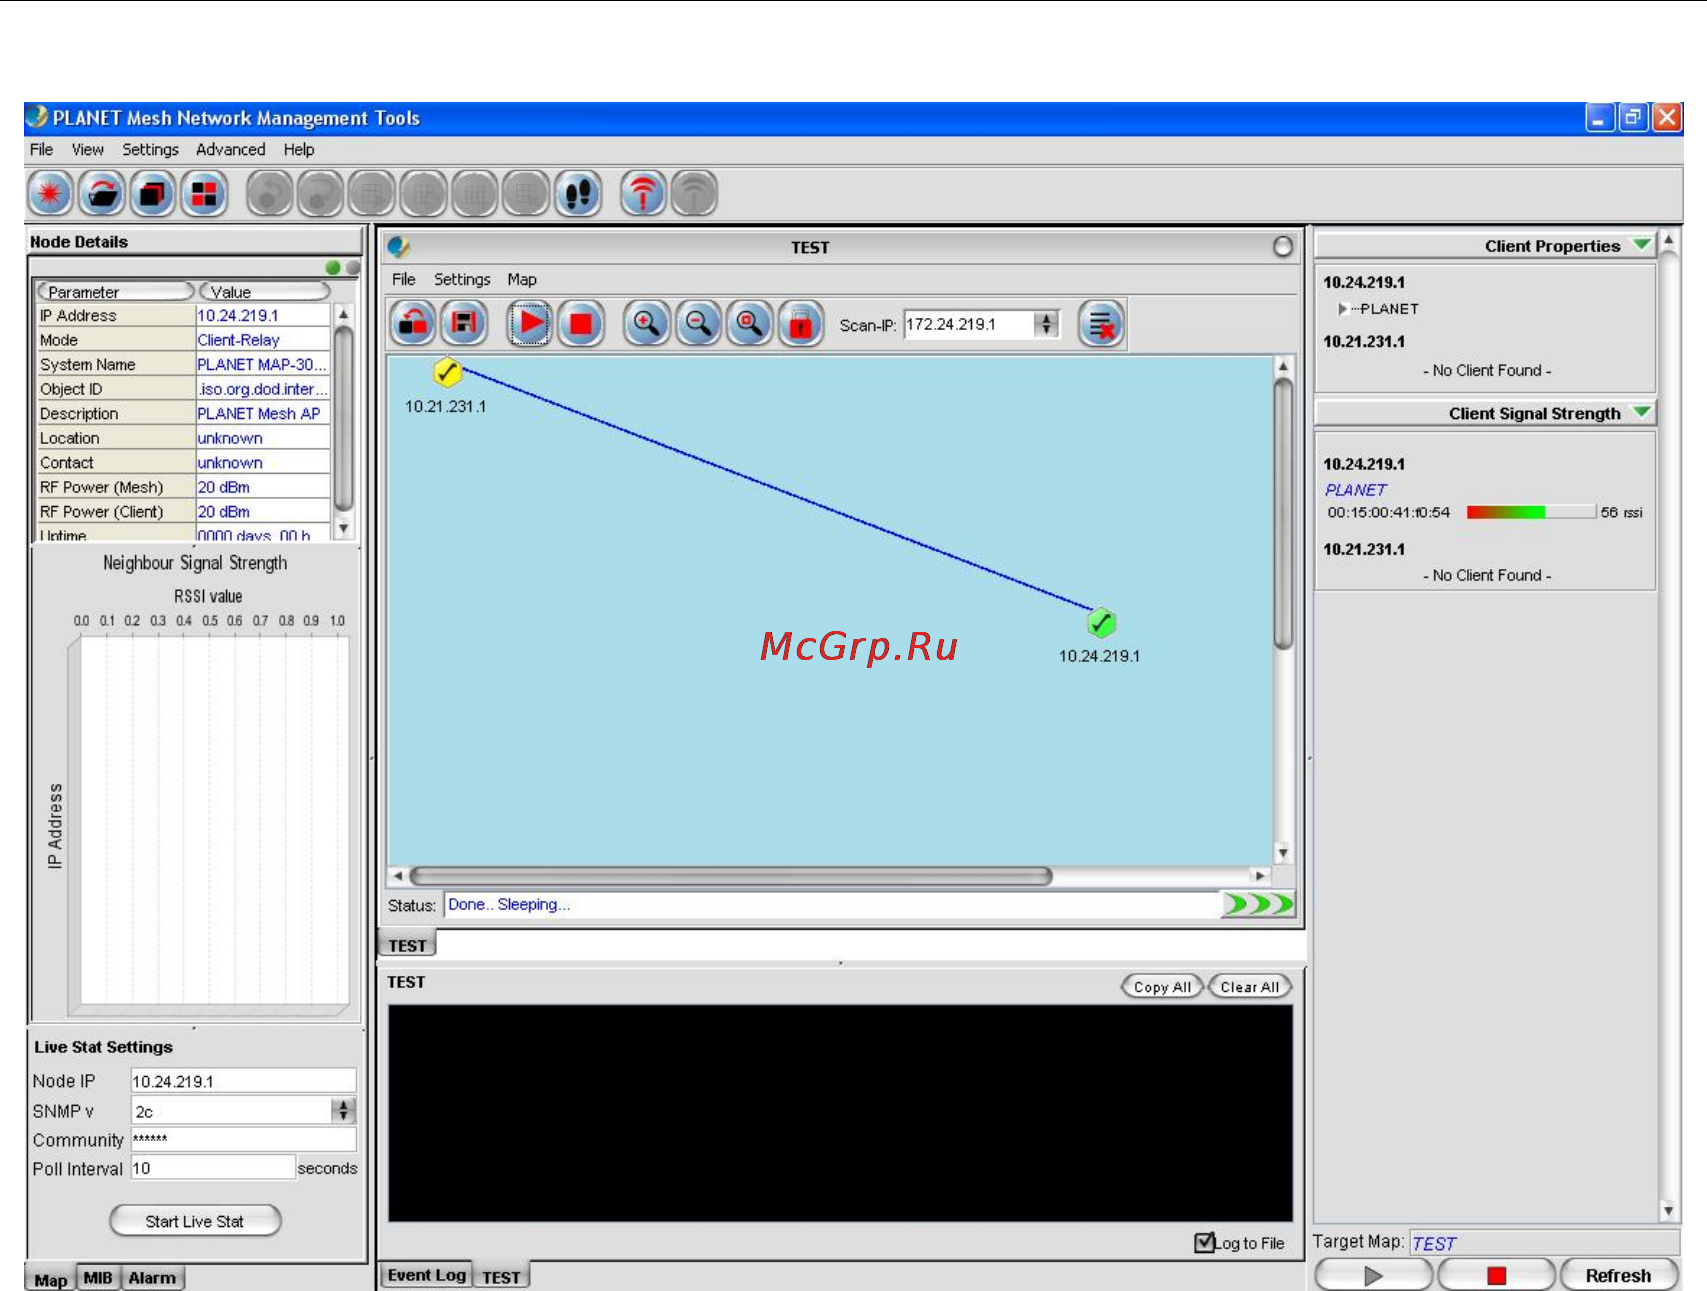1707x1291 pixels.
Task: Click the TEST map window globe icon
Action: [399, 247]
